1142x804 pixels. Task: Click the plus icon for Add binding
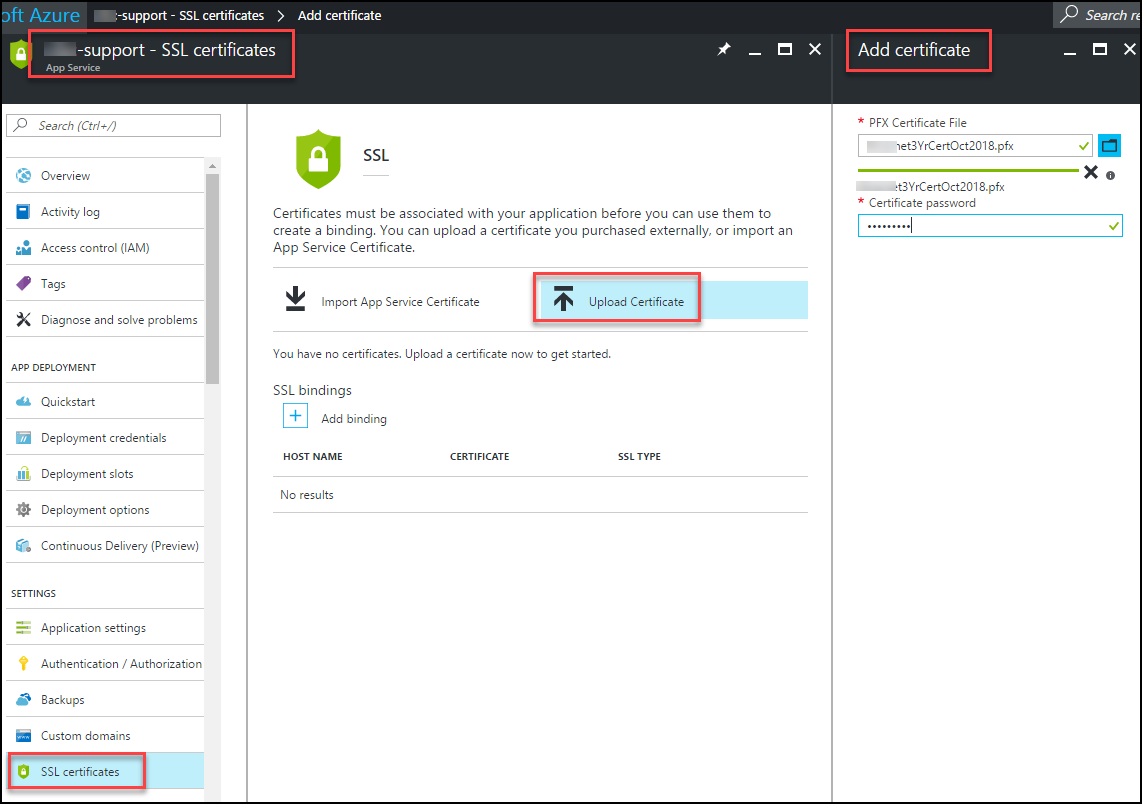295,416
